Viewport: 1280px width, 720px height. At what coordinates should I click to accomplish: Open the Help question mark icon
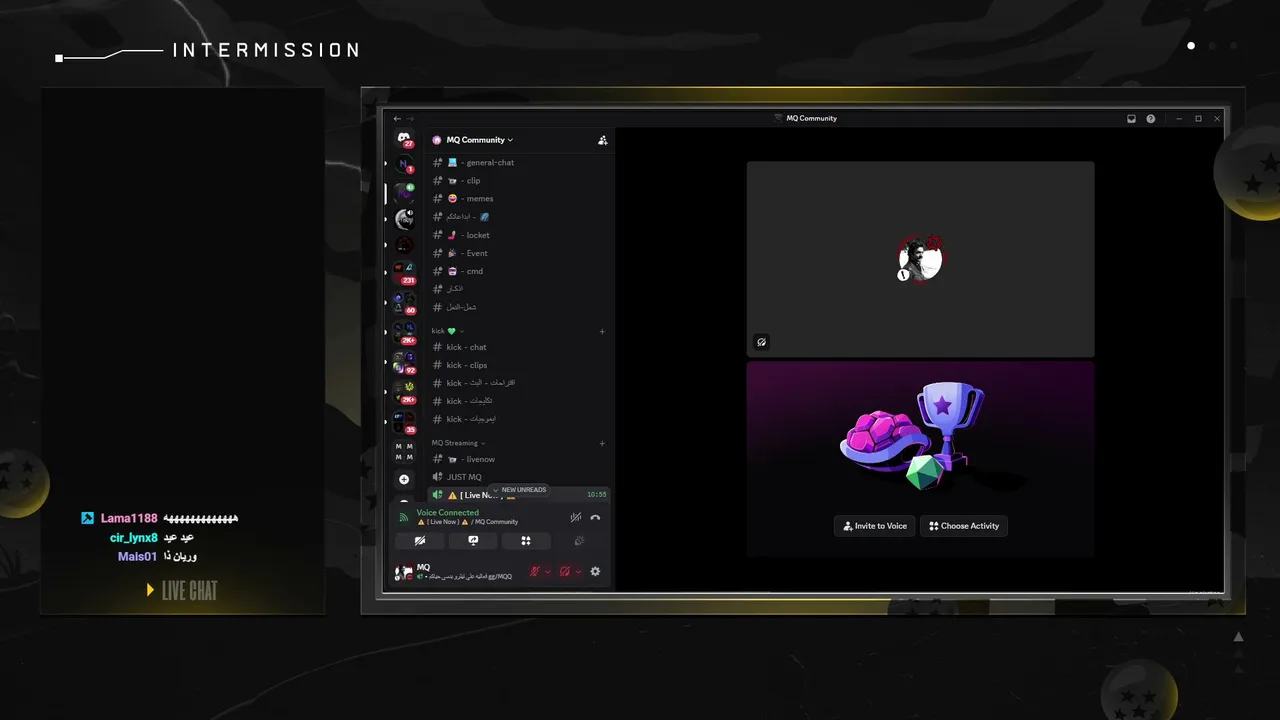[1151, 118]
